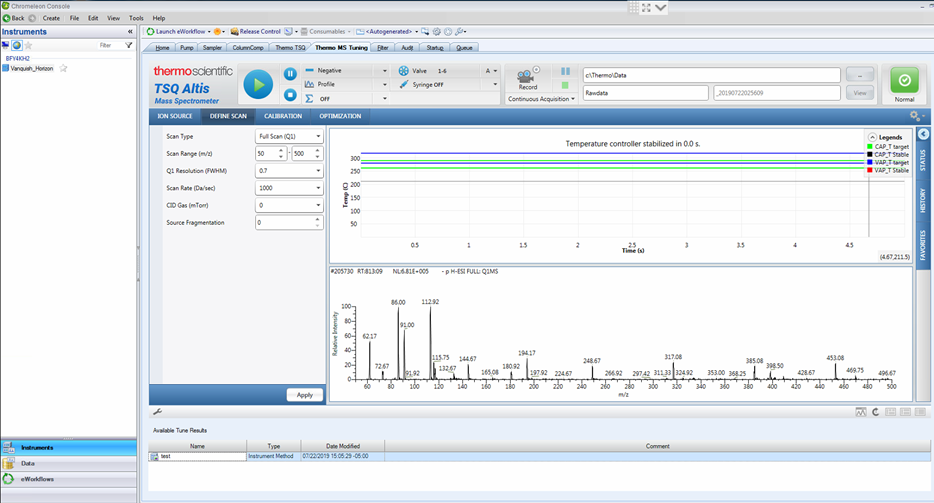Switch to the Calibration tab
934x503 pixels.
pos(283,116)
